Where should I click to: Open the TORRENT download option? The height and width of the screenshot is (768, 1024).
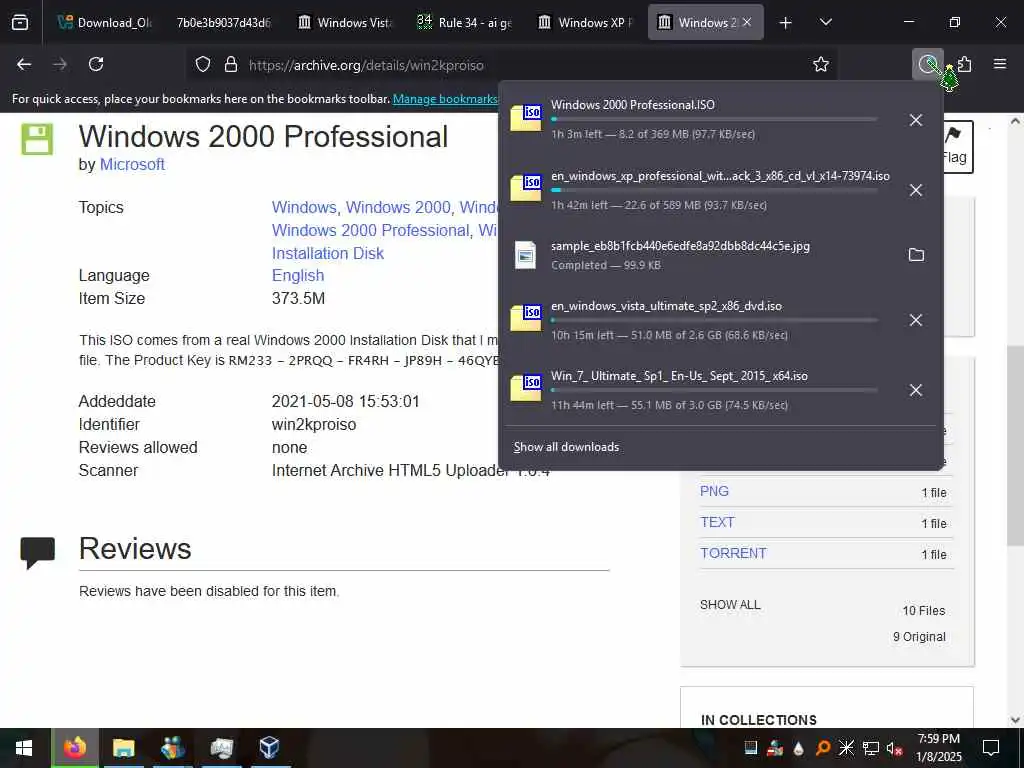pos(733,553)
